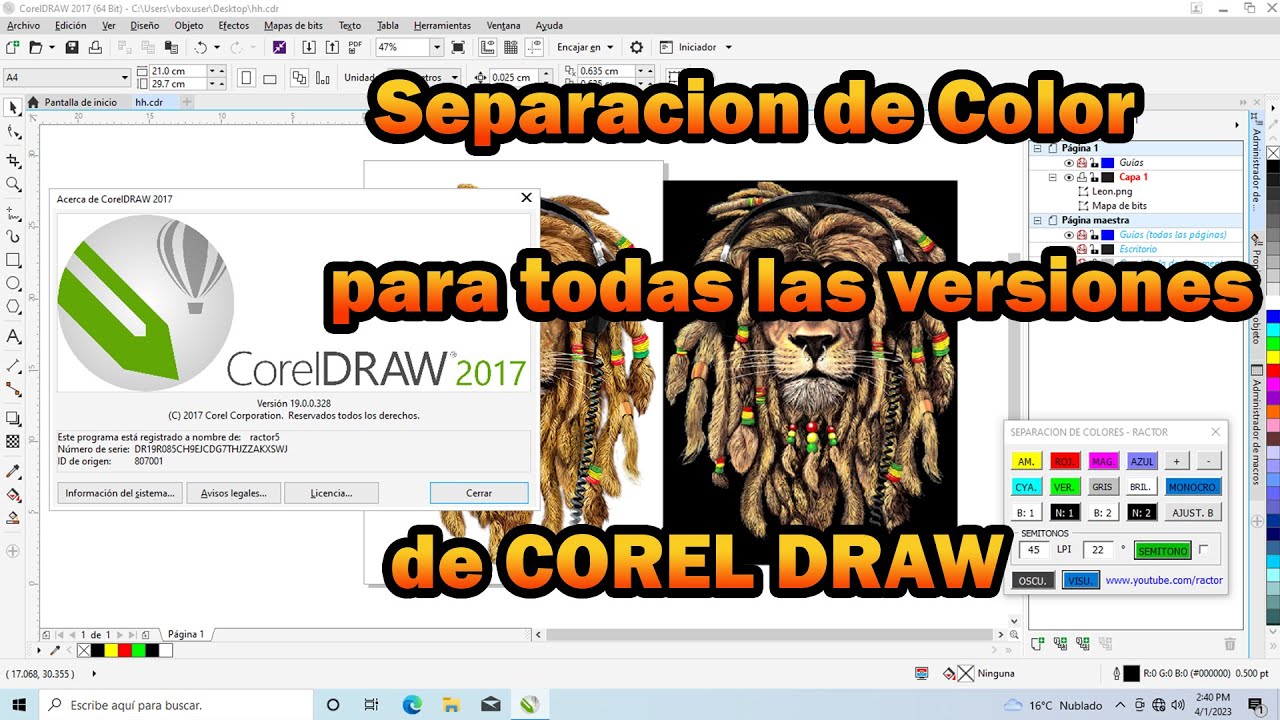
Task: Select the Parallel Dimension tool
Action: 13,365
